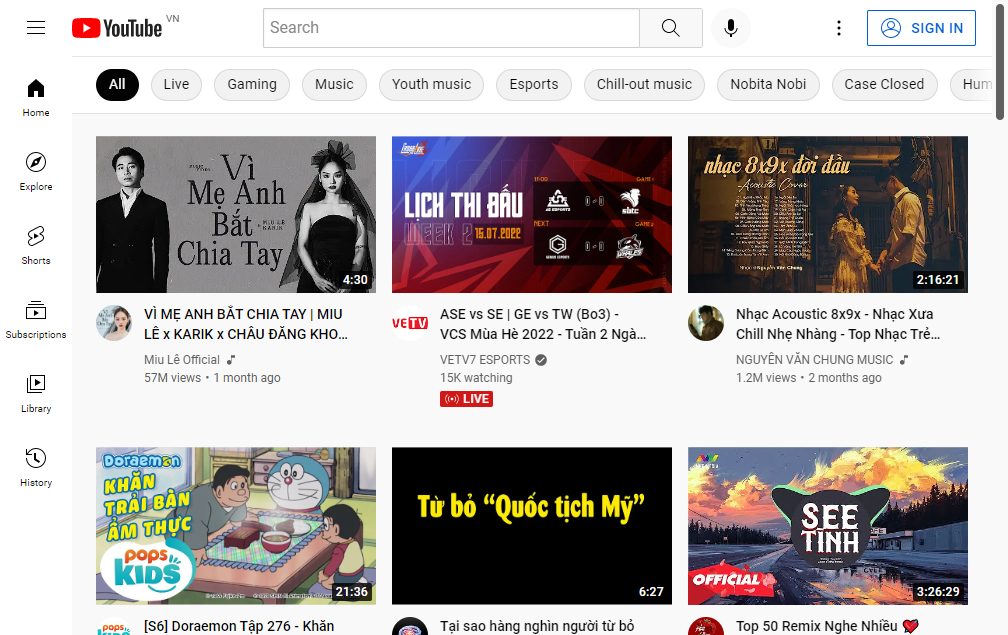Select the Esports filter chip
Screen dimensions: 1008x635
(x=534, y=84)
